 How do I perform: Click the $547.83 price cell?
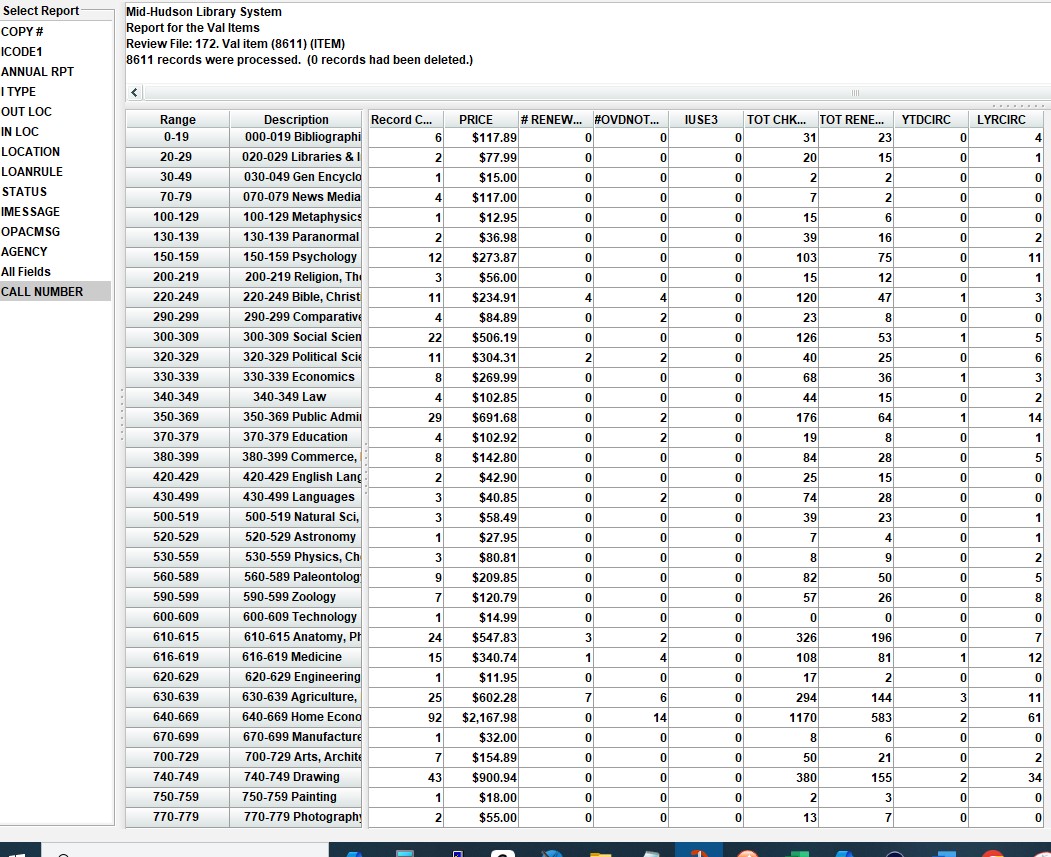point(481,637)
